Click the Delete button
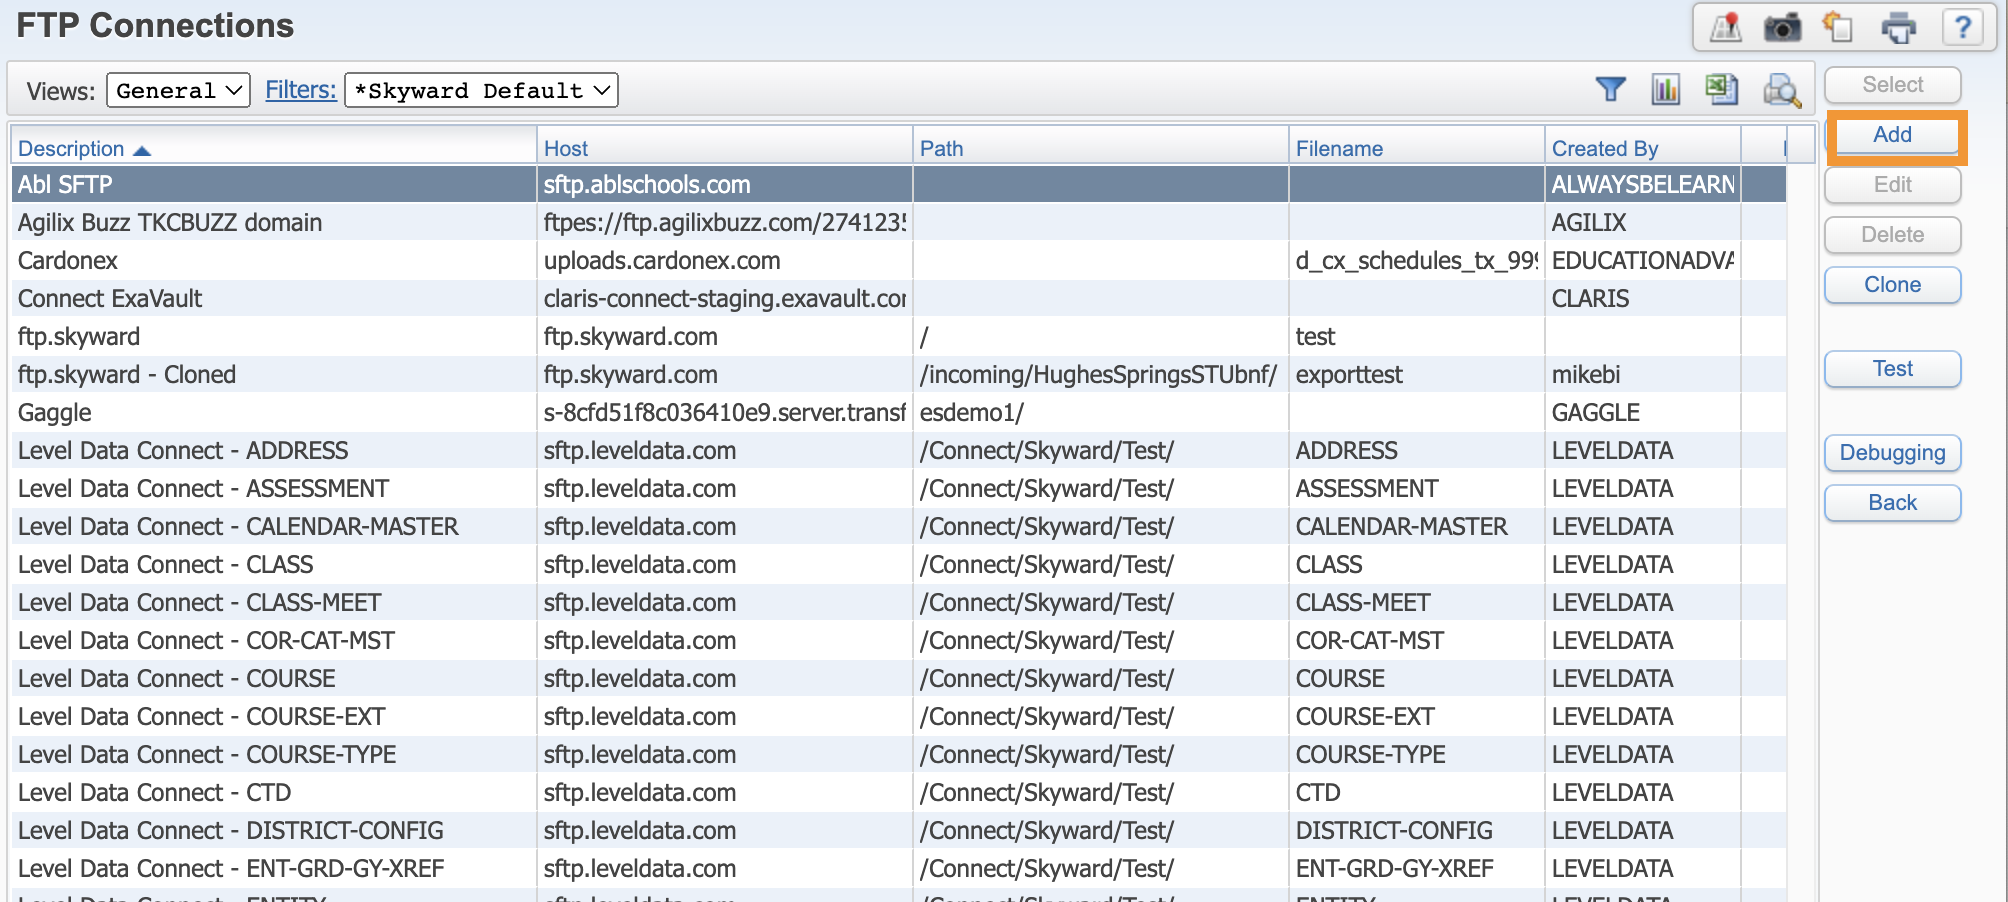Viewport: 2008px width, 902px height. [1892, 235]
